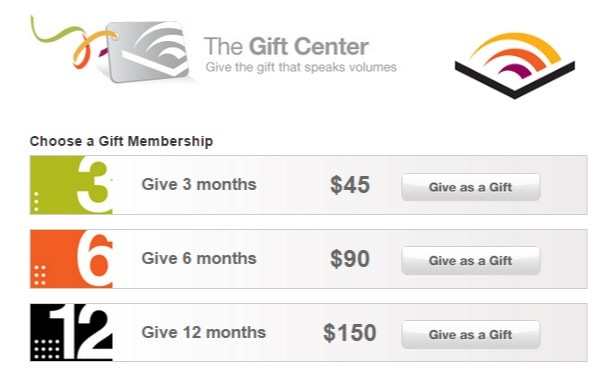Click the silver gift tag icon
The width and height of the screenshot is (603, 374).
tap(148, 51)
